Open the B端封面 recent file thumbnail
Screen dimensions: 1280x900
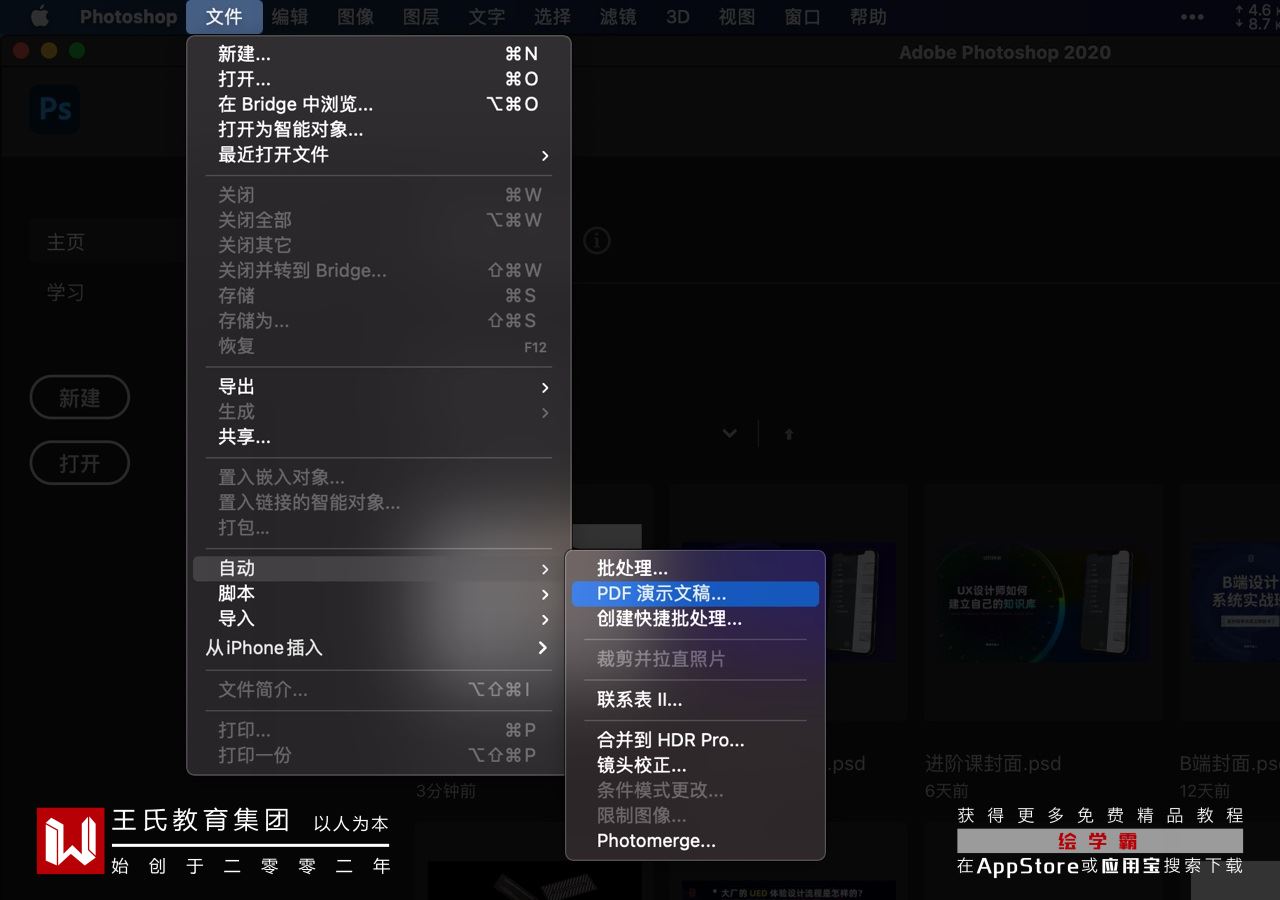click(1230, 603)
